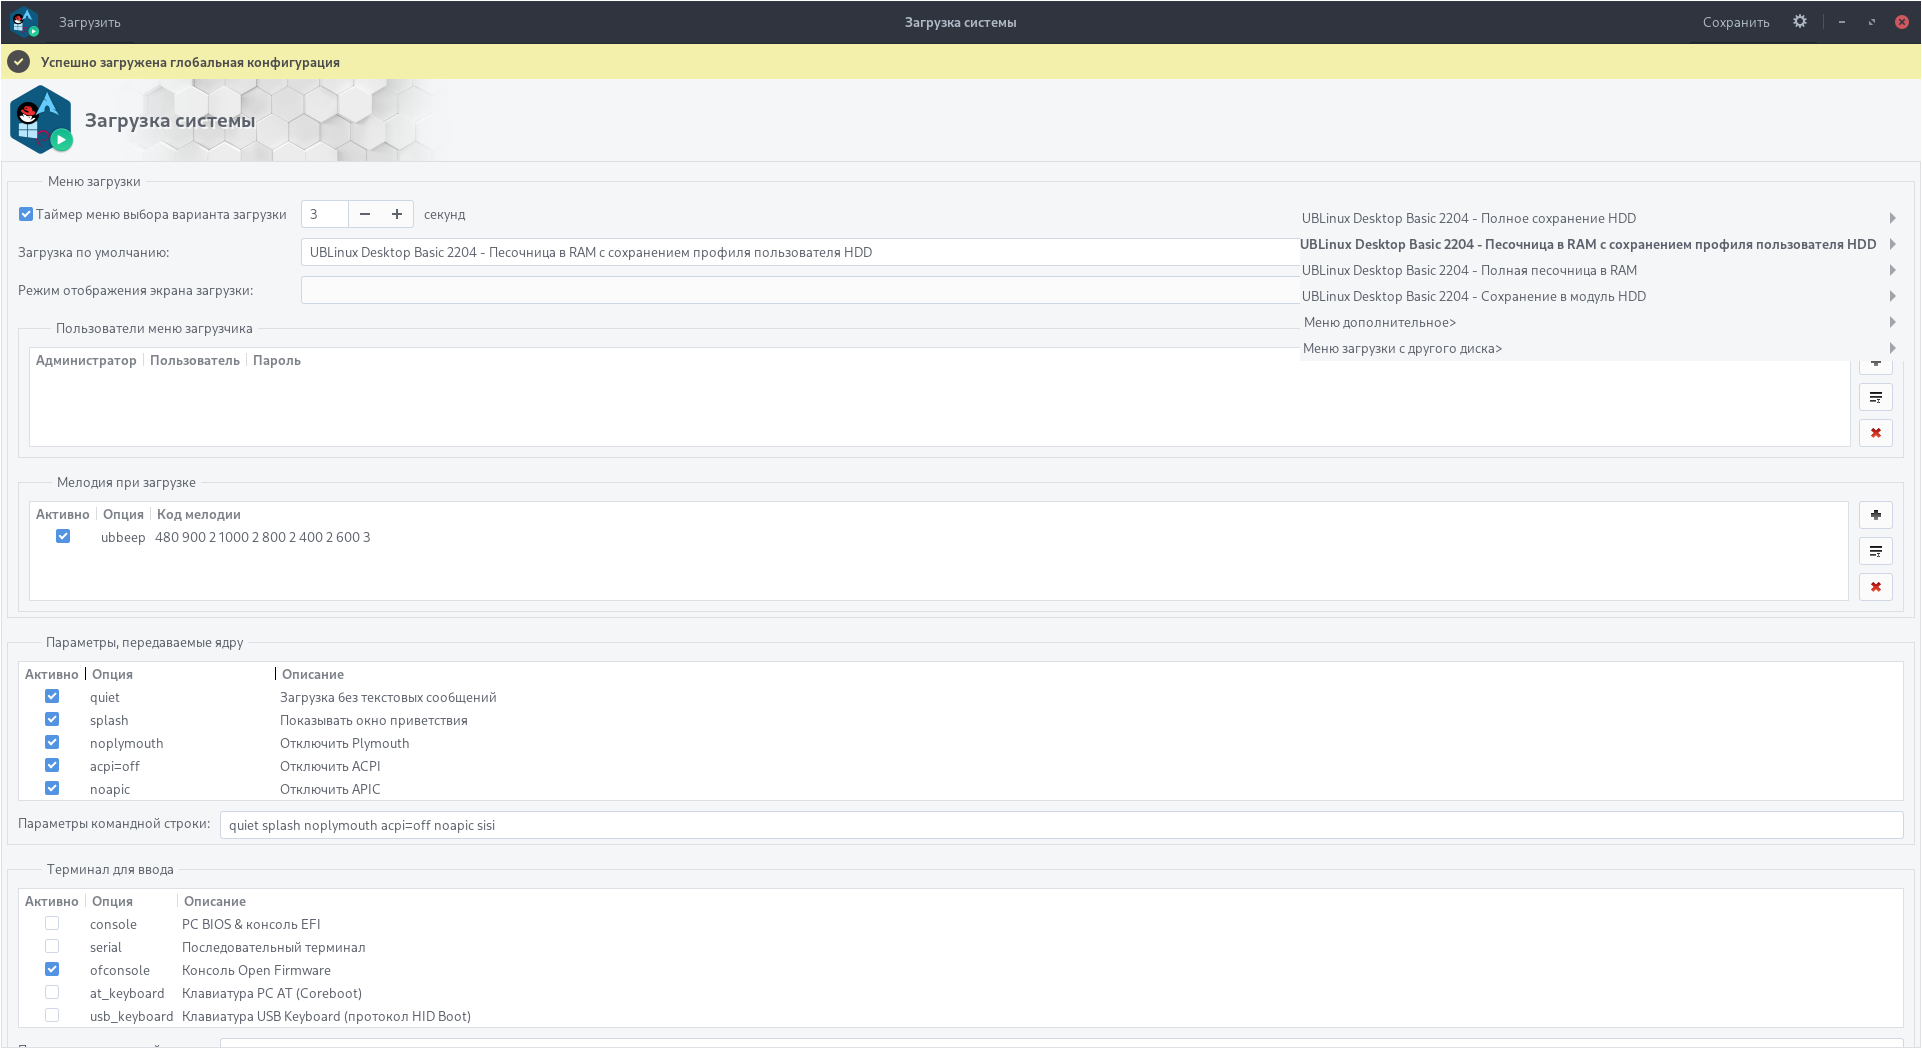Click the 'Загрузить' button
This screenshot has height=1049, width=1922.
pyautogui.click(x=90, y=22)
